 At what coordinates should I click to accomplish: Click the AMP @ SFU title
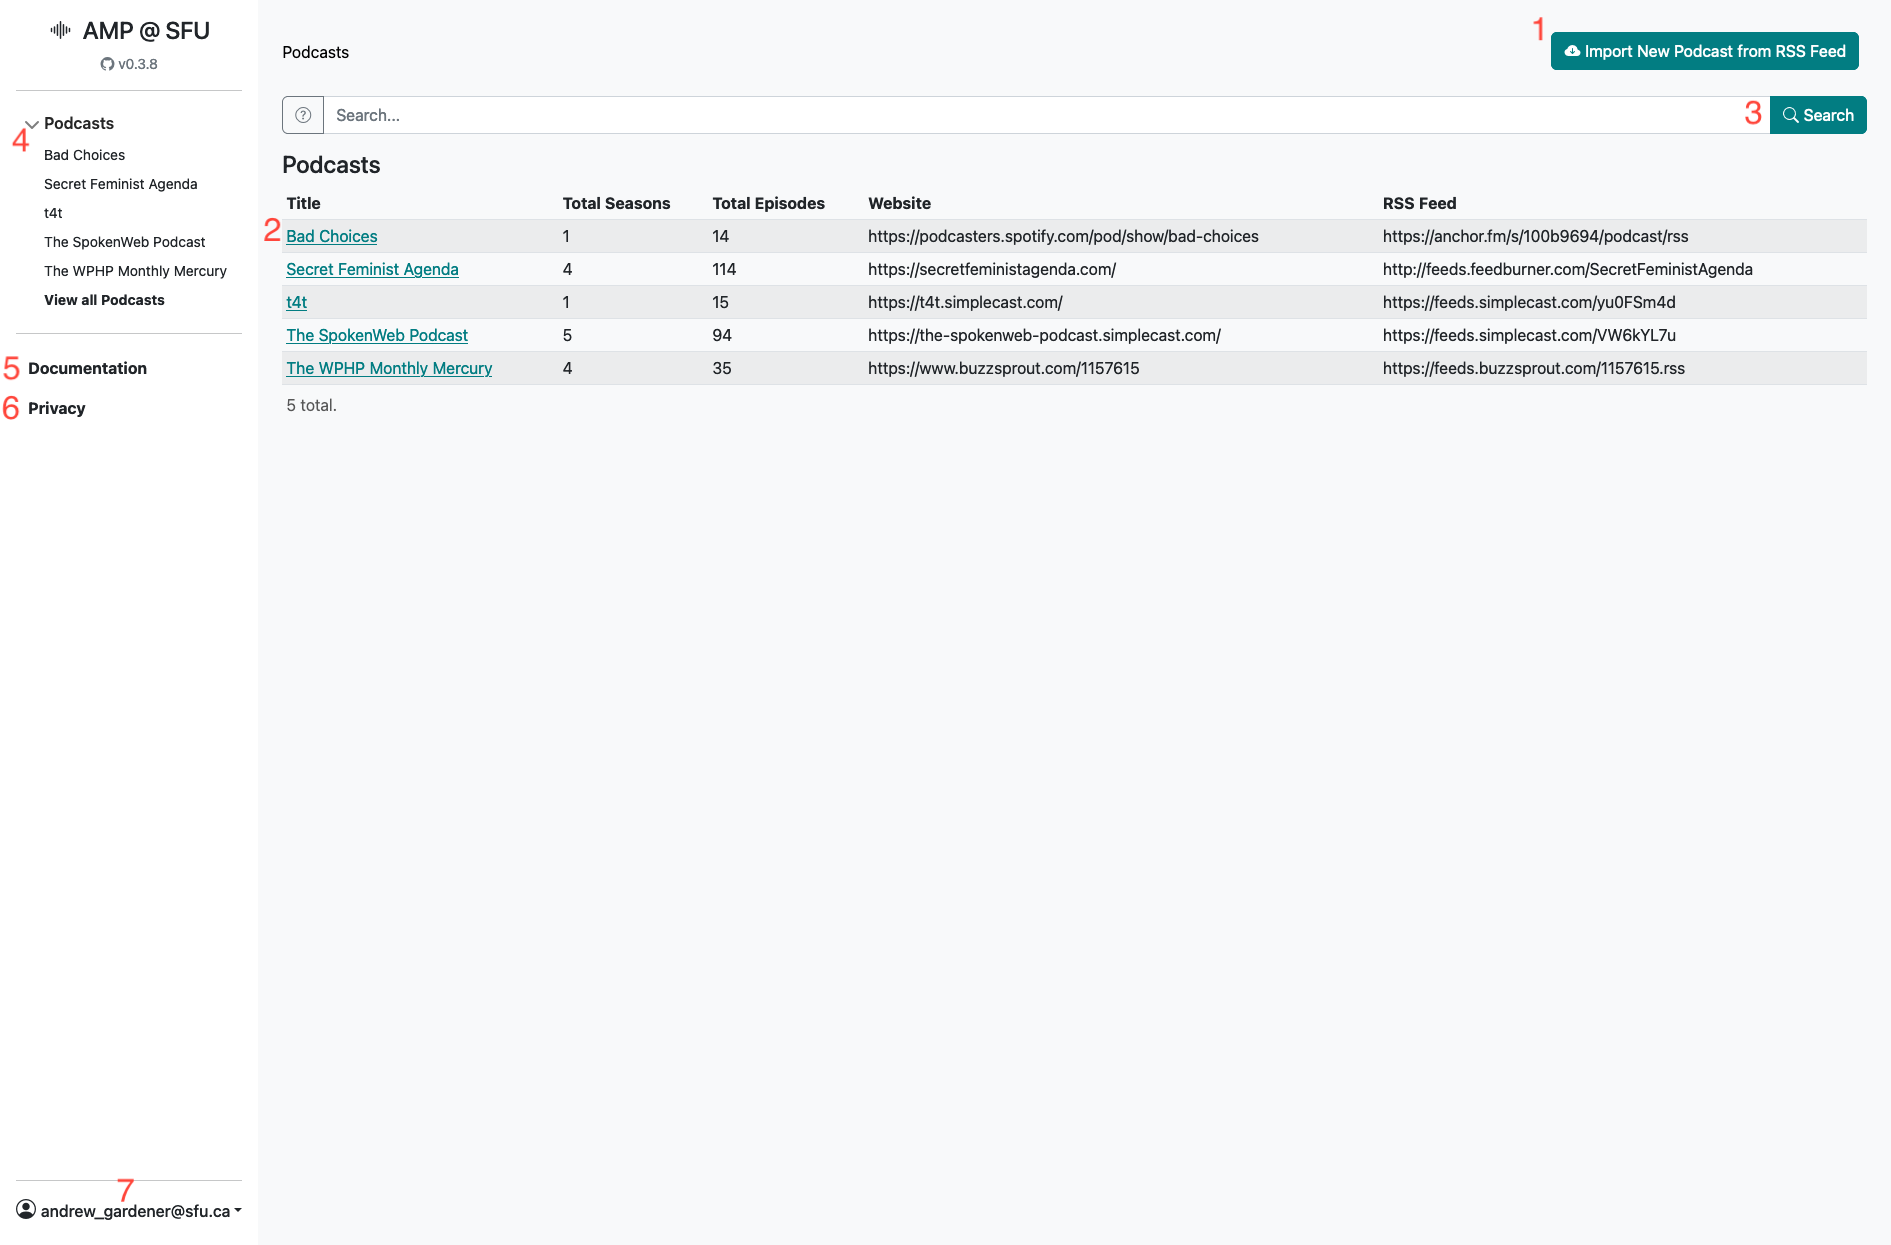(x=146, y=31)
